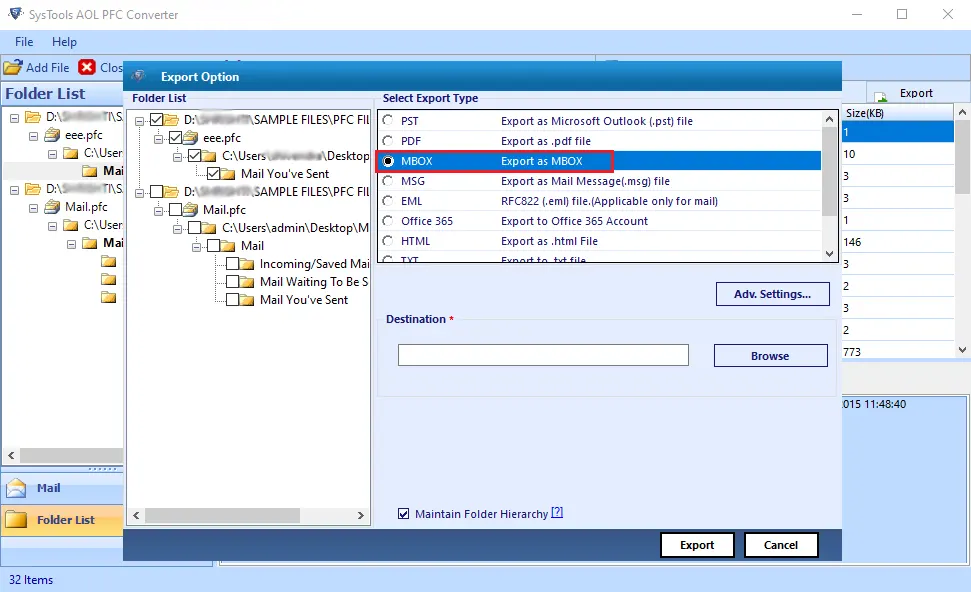Screen dimensions: 971x592
Task: Check the Incoming/Saved Mail checkbox
Action: point(232,264)
